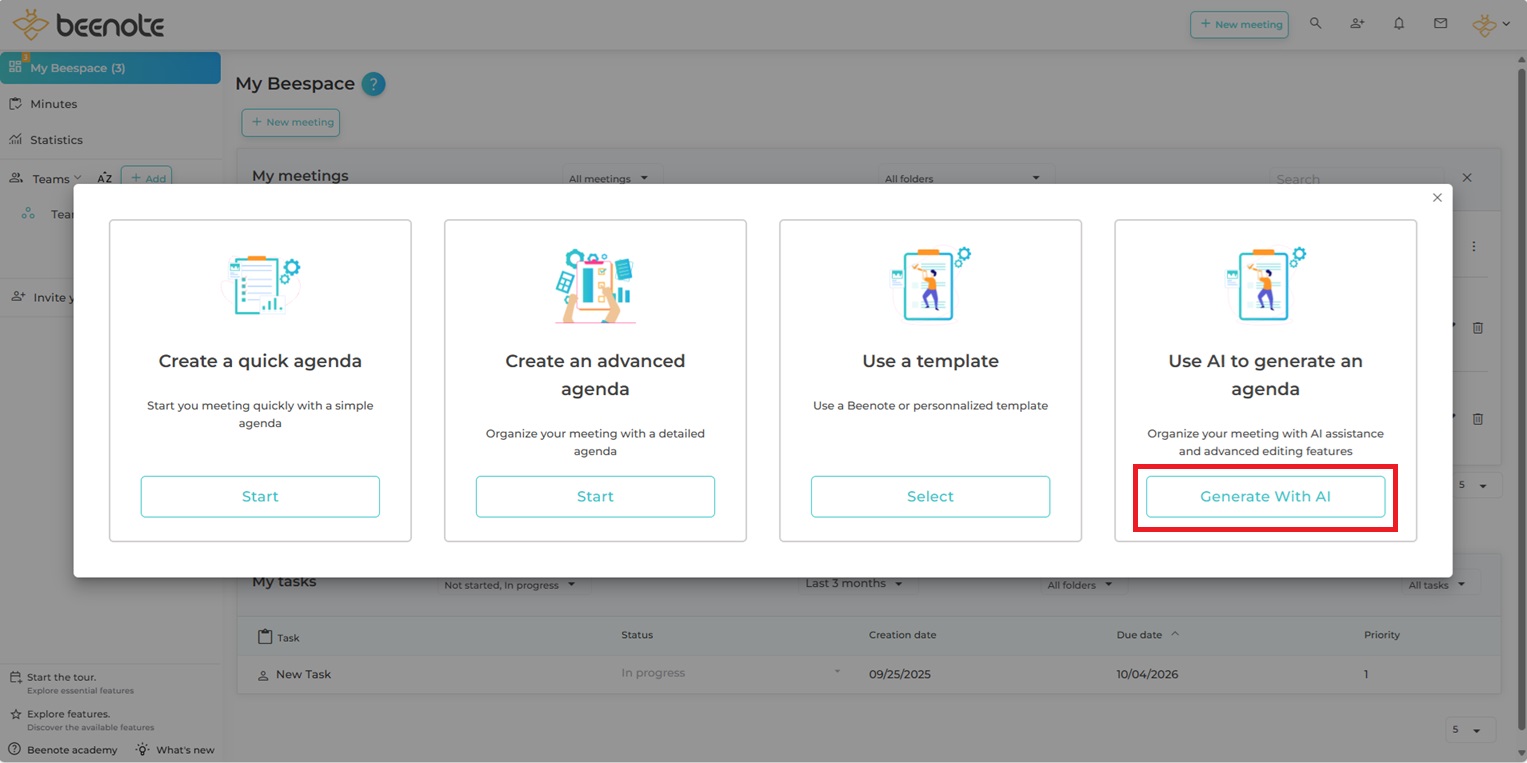
Task: Click the add user icon in header
Action: [1357, 24]
